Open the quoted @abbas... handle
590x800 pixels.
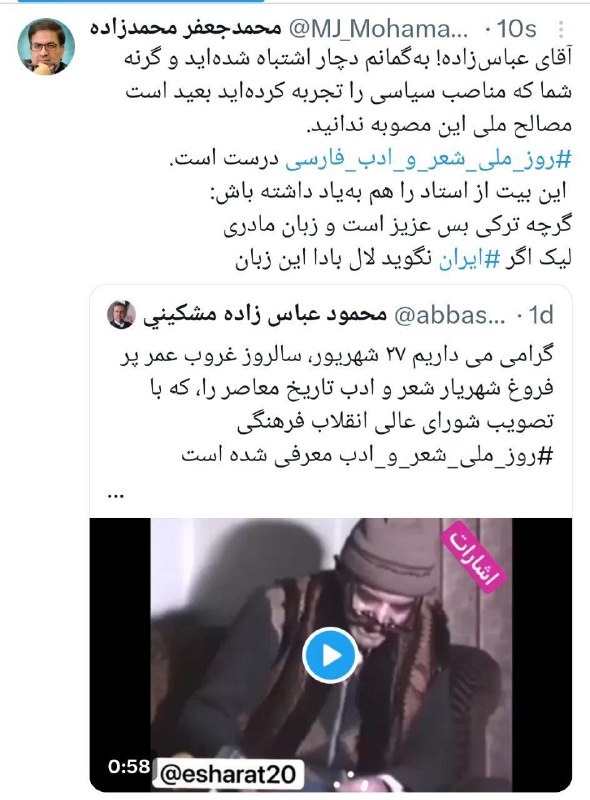pyautogui.click(x=450, y=316)
